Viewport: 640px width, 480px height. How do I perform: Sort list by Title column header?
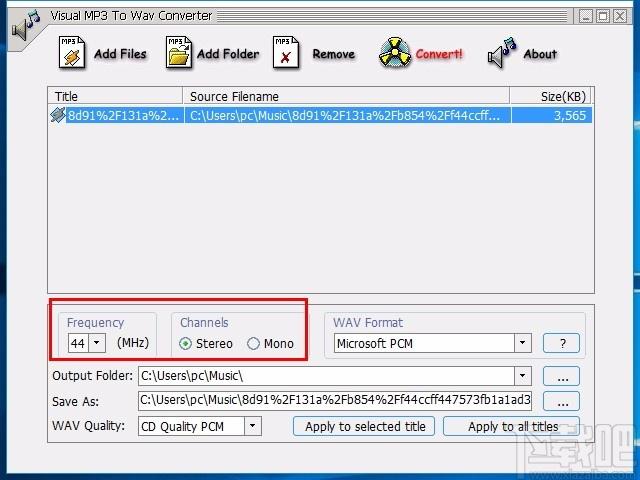pyautogui.click(x=115, y=96)
